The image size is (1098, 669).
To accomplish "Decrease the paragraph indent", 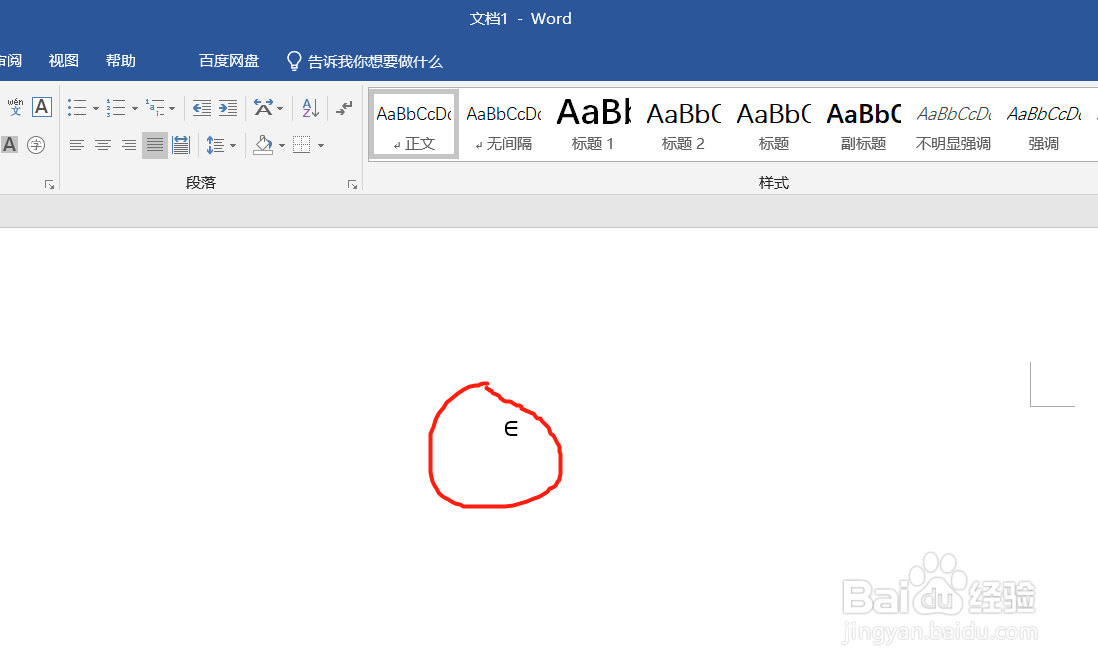I will pyautogui.click(x=202, y=108).
